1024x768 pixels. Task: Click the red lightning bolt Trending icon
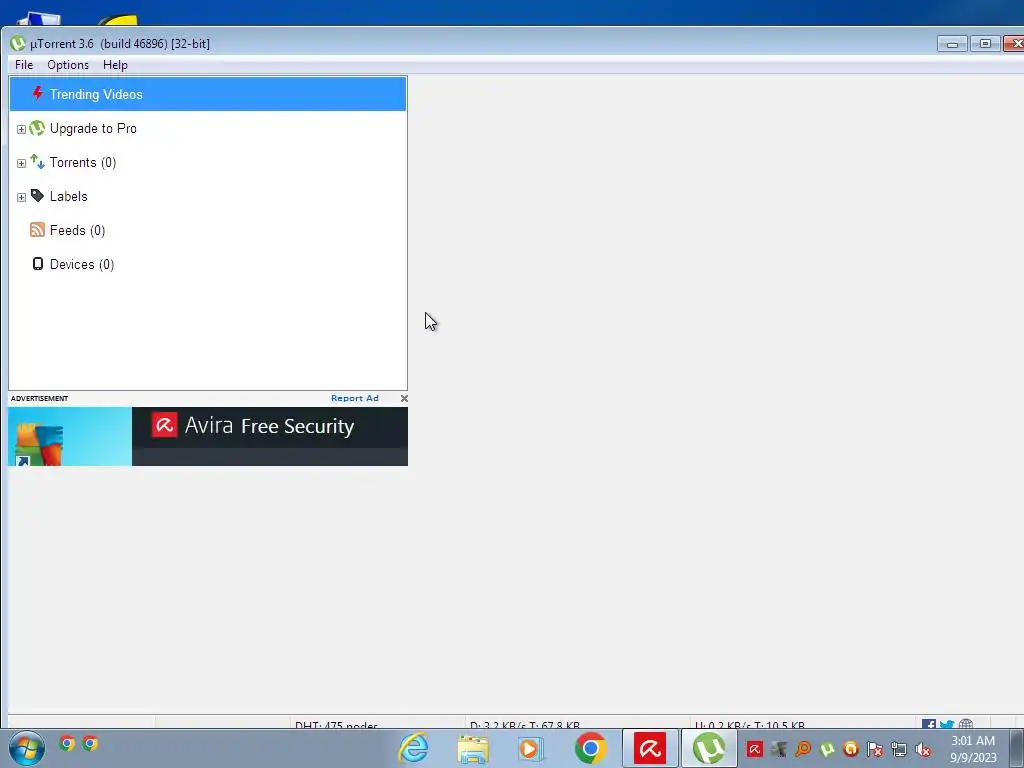tap(38, 93)
